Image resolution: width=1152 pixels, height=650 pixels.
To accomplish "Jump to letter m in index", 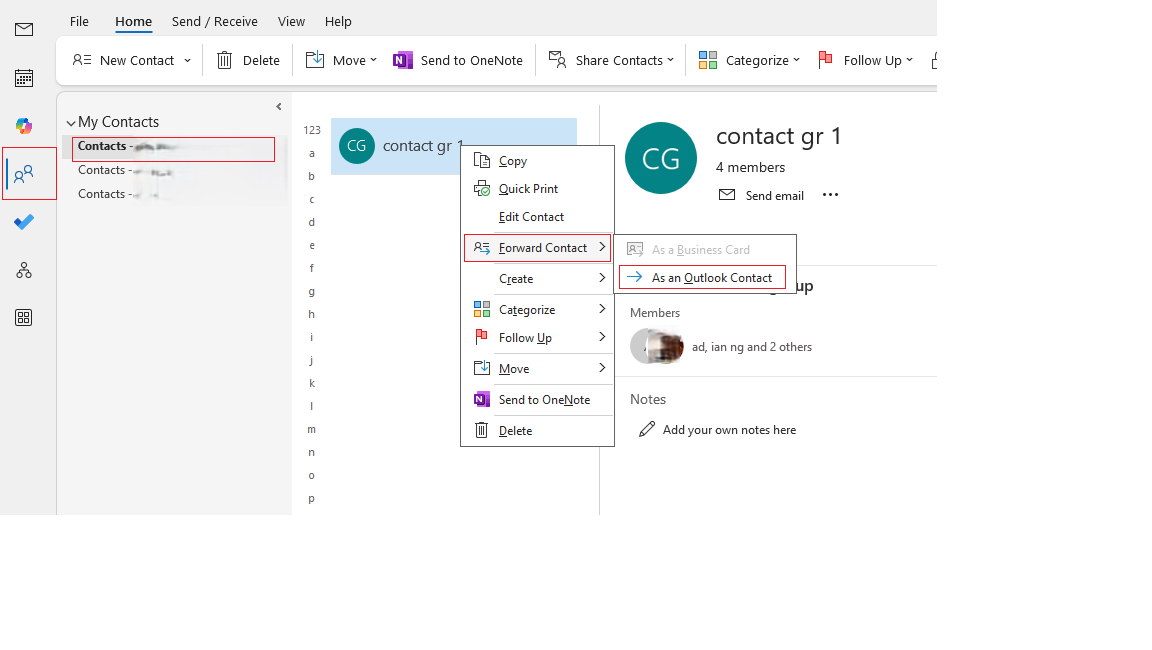I will tap(312, 429).
